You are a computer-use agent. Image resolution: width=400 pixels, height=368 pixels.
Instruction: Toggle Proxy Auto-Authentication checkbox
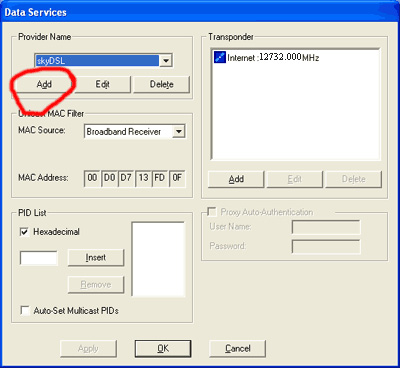coord(212,212)
